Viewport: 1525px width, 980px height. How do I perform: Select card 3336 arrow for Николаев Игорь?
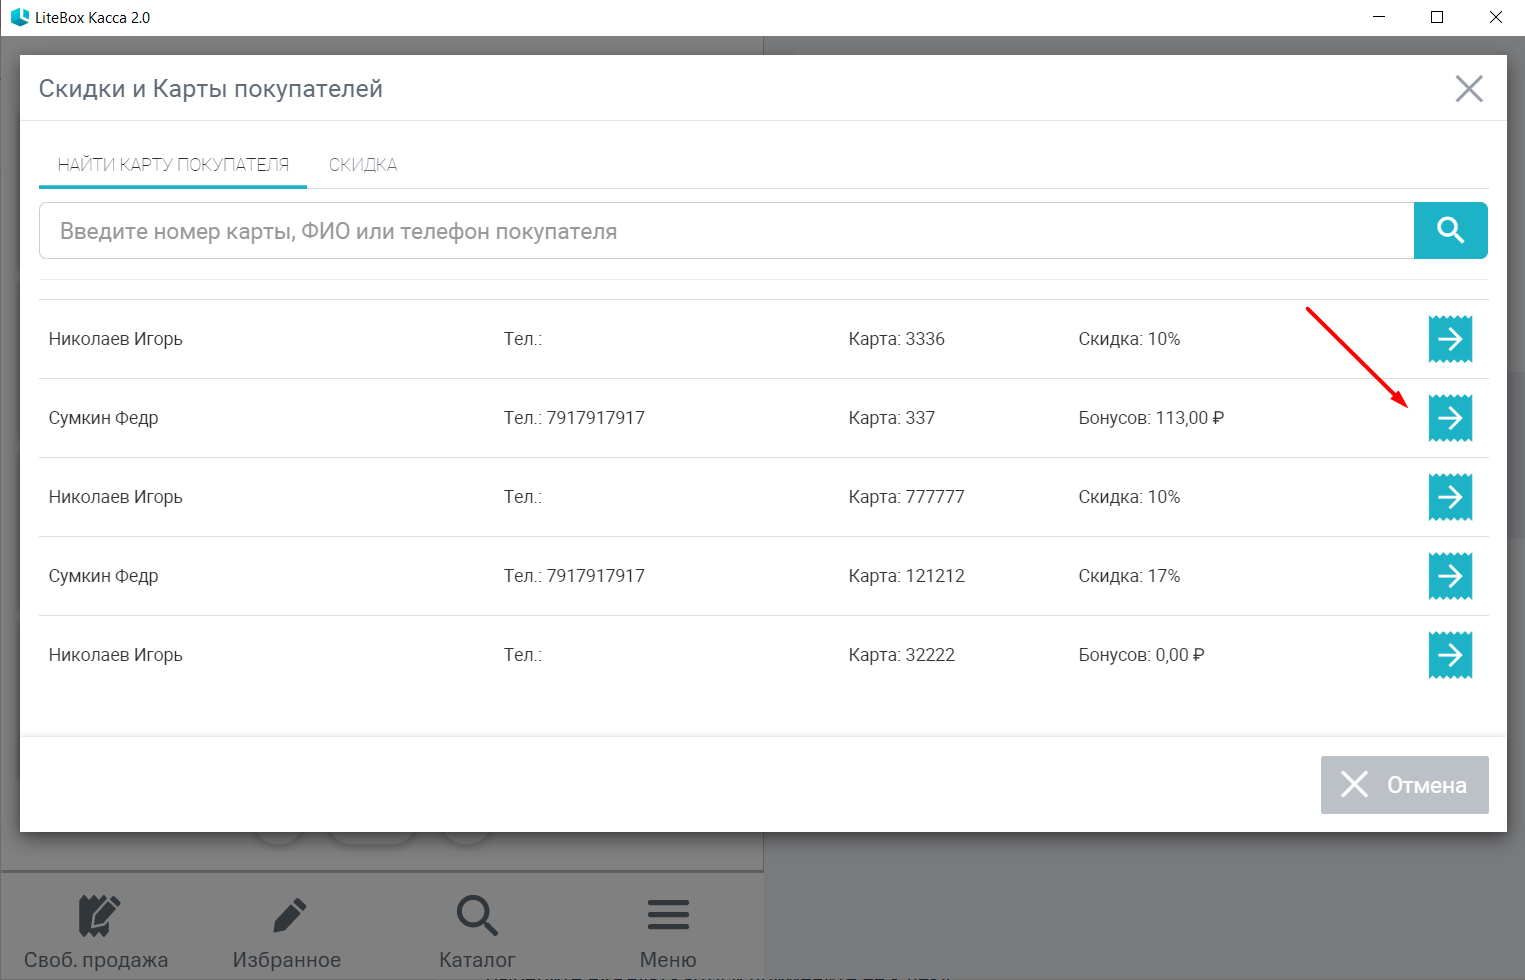[x=1450, y=339]
